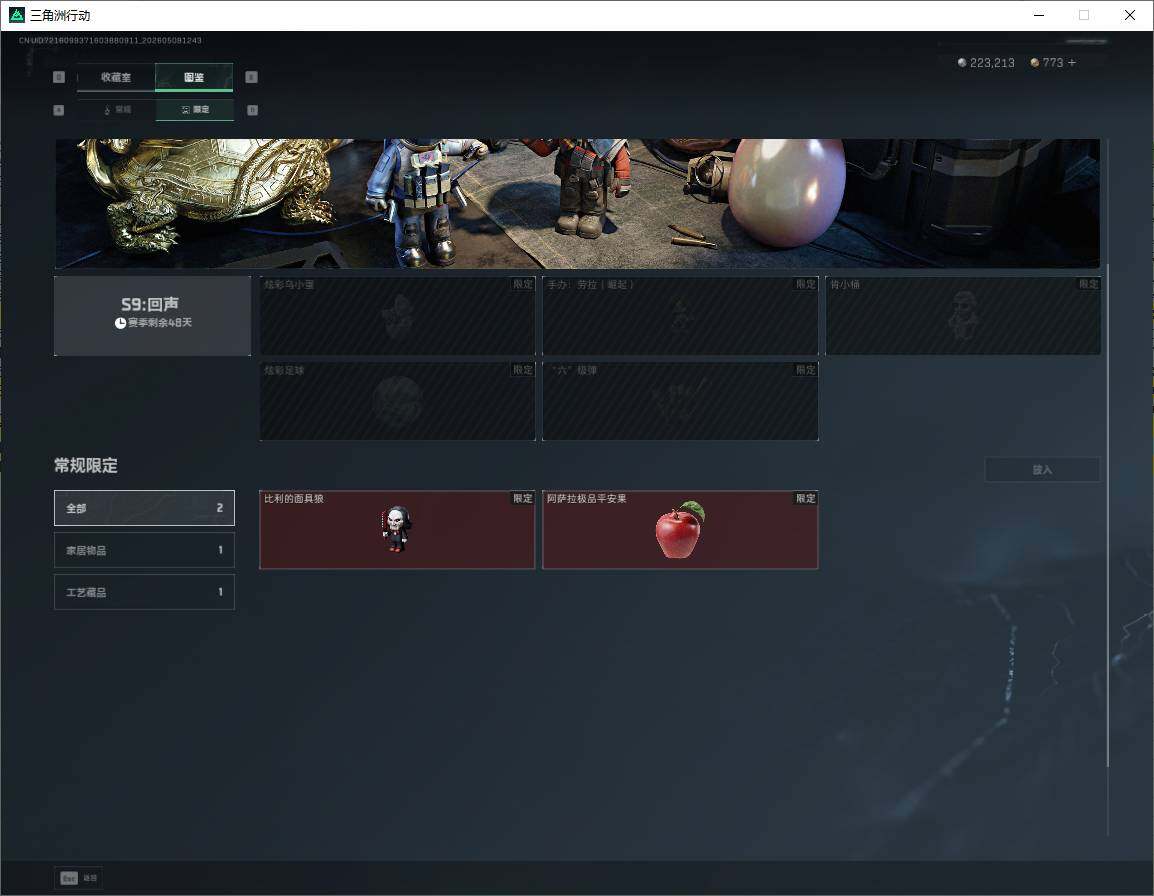Minimize the 三角洲行动 window
Image resolution: width=1154 pixels, height=896 pixels.
(x=1039, y=15)
